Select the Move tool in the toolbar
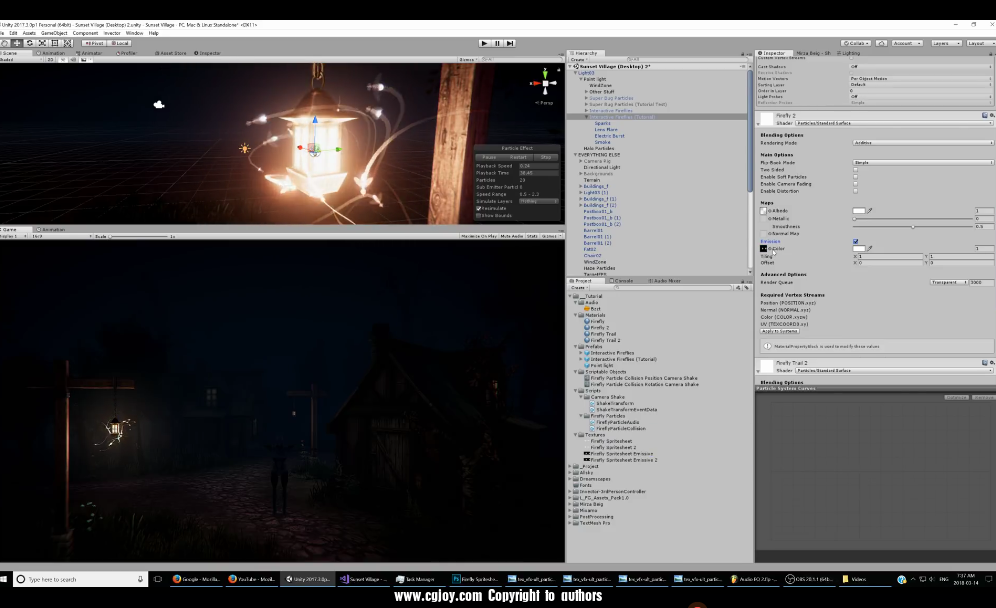 pyautogui.click(x=17, y=43)
